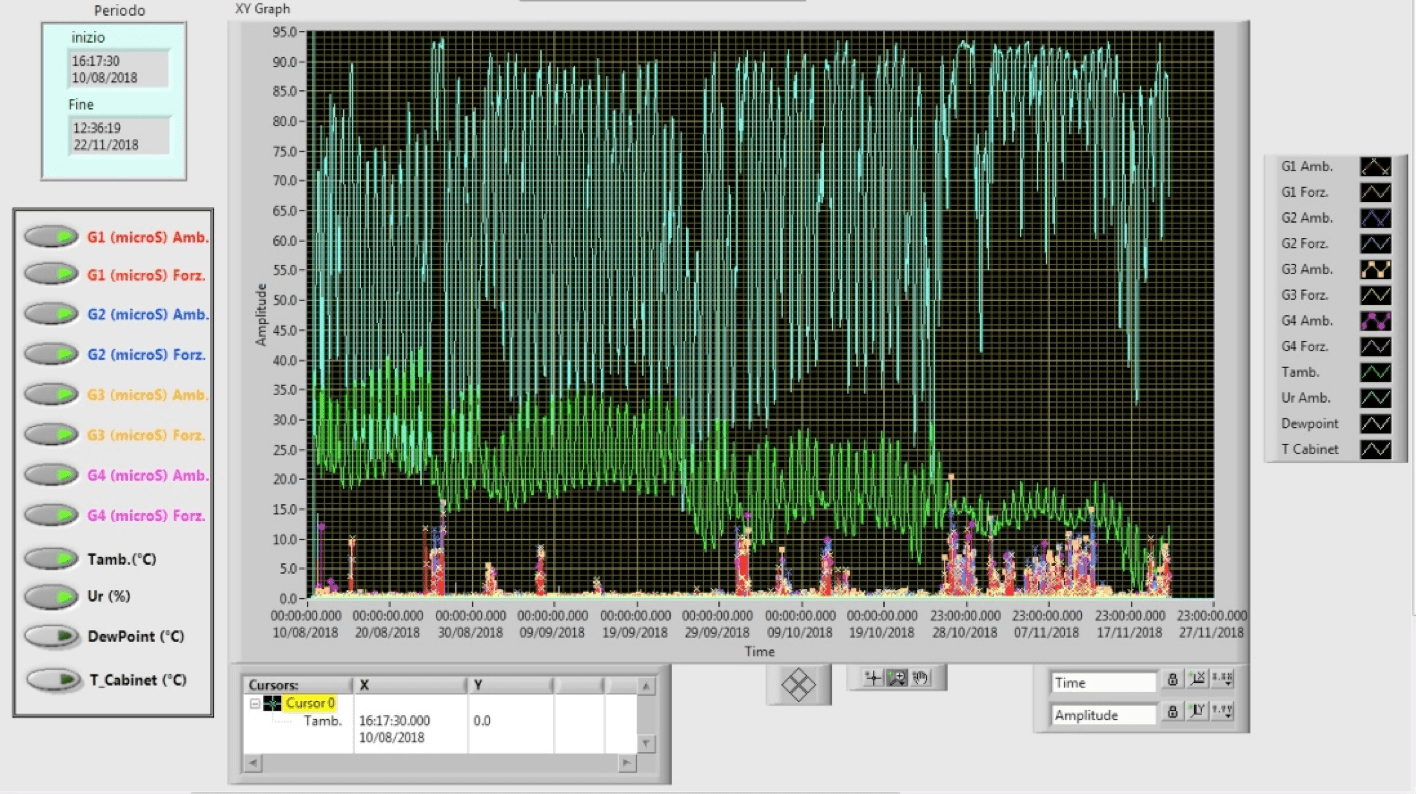Toggle the G3 (microS) Amb. plot switch
Viewport: 1416px width, 794px height.
pos(51,394)
